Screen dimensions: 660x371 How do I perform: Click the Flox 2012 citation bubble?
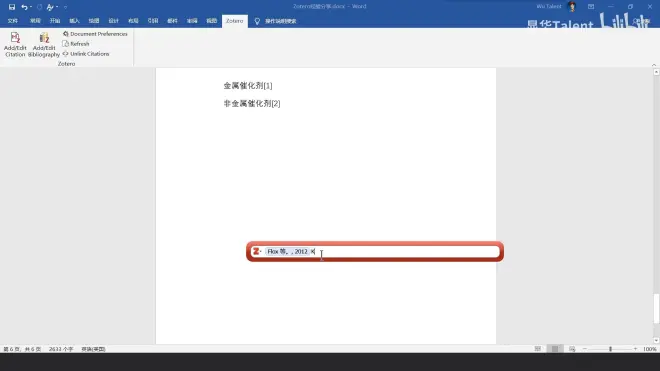tap(288, 251)
